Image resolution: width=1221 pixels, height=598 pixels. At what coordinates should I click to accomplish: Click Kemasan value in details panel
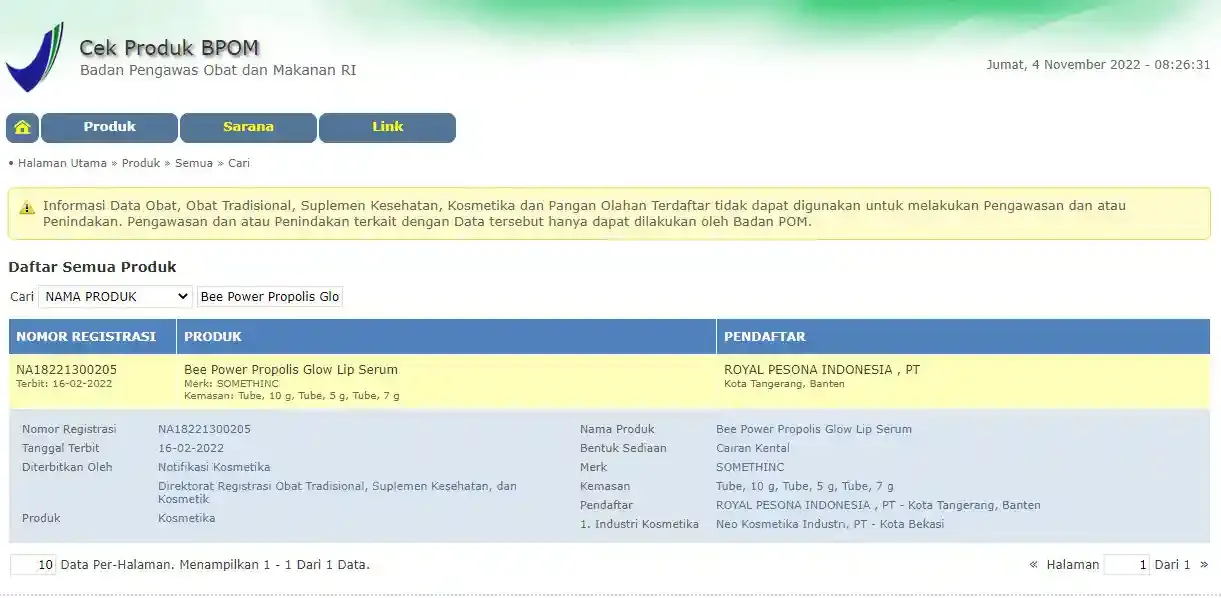click(x=805, y=486)
